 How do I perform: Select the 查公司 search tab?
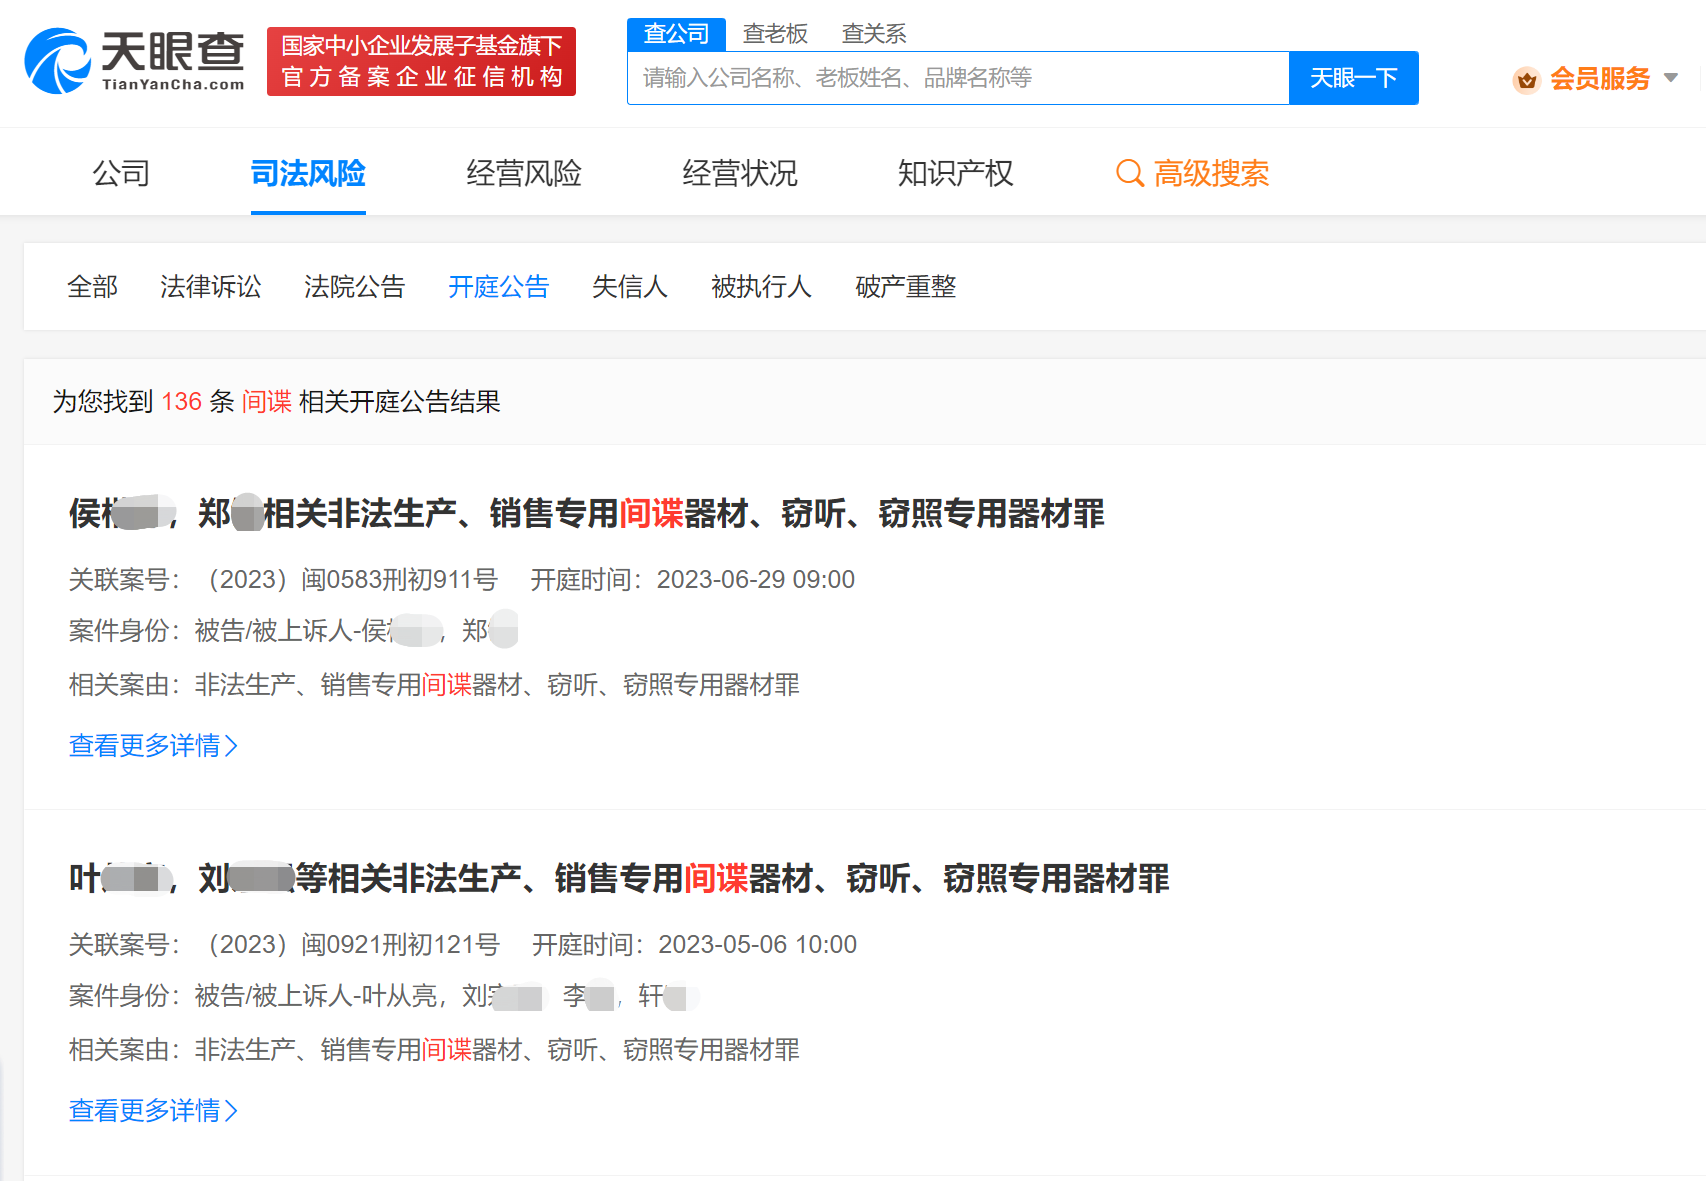[x=676, y=33]
